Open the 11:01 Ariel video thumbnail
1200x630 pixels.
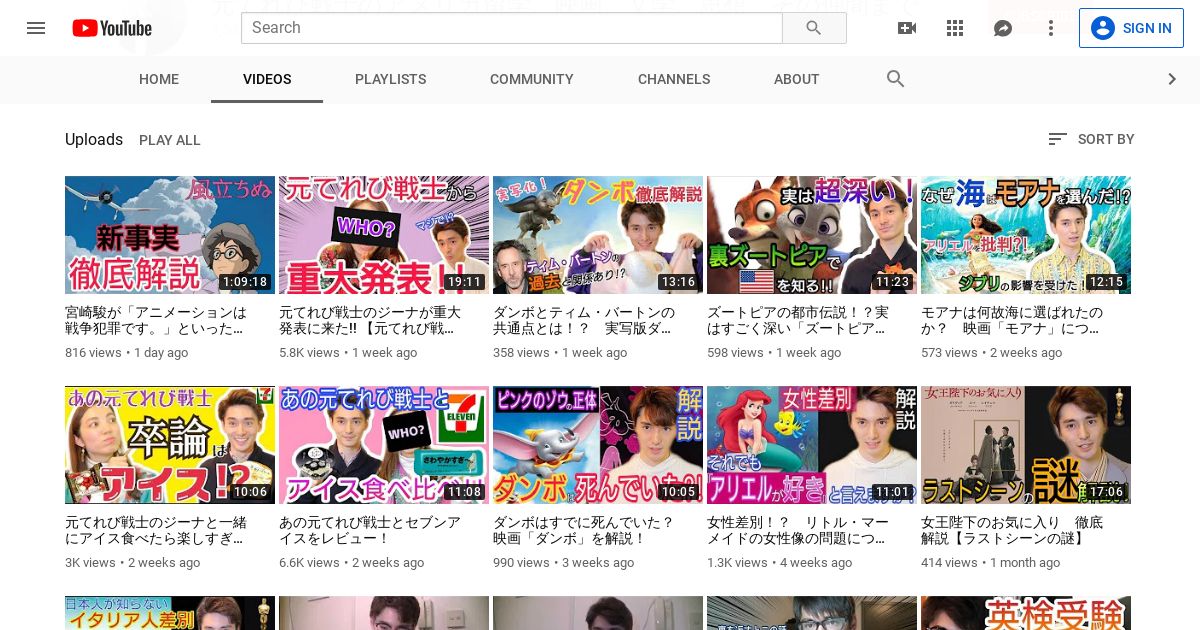click(812, 445)
